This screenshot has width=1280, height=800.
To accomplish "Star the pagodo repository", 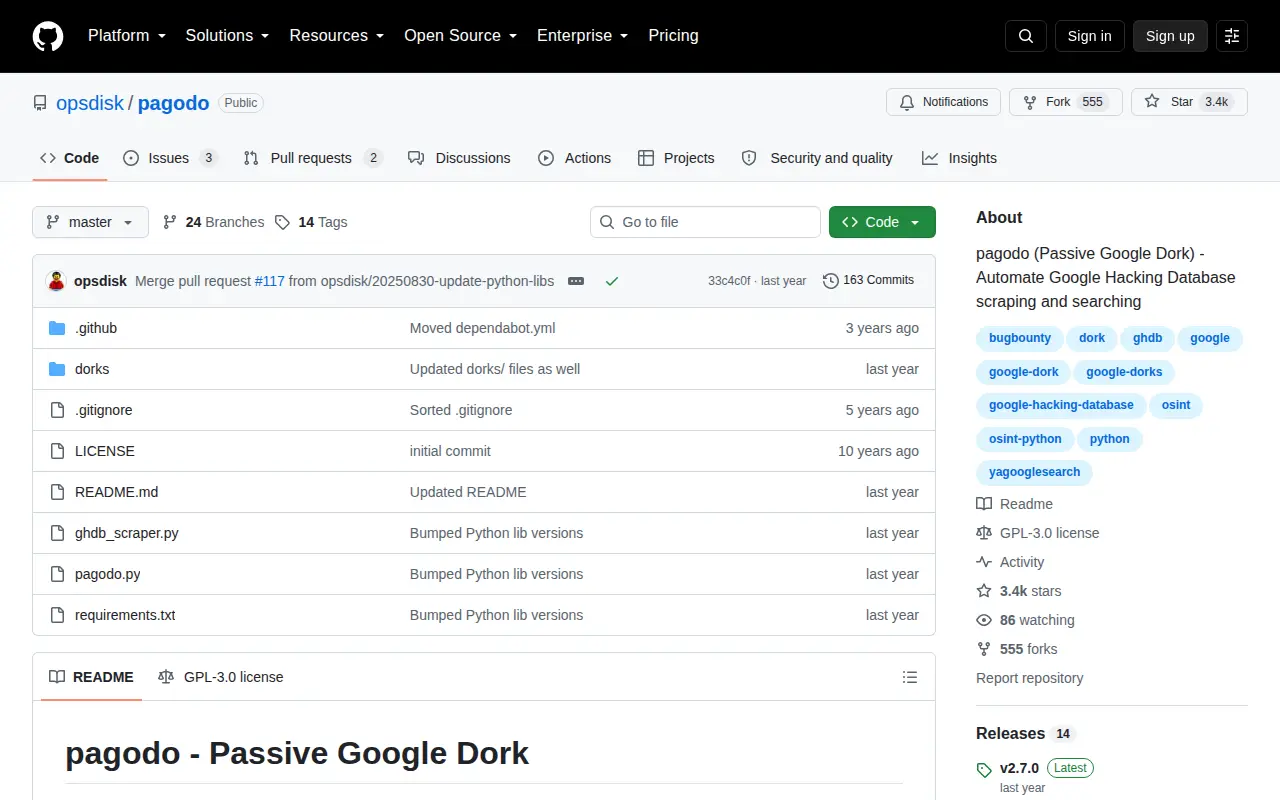I will [1189, 102].
